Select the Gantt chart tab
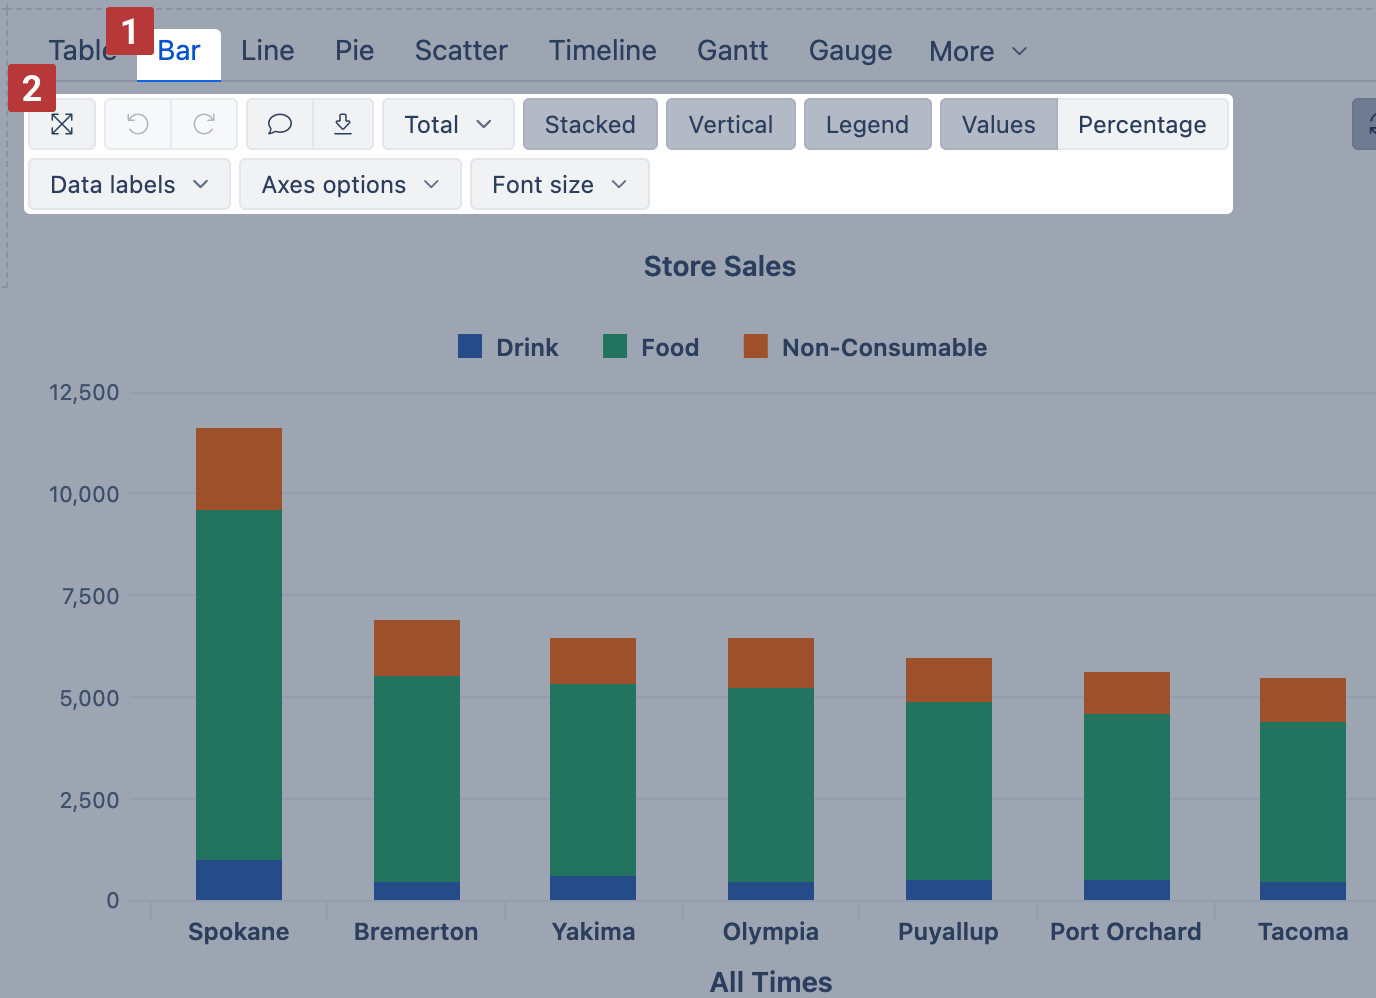The height and width of the screenshot is (998, 1376). 732,51
